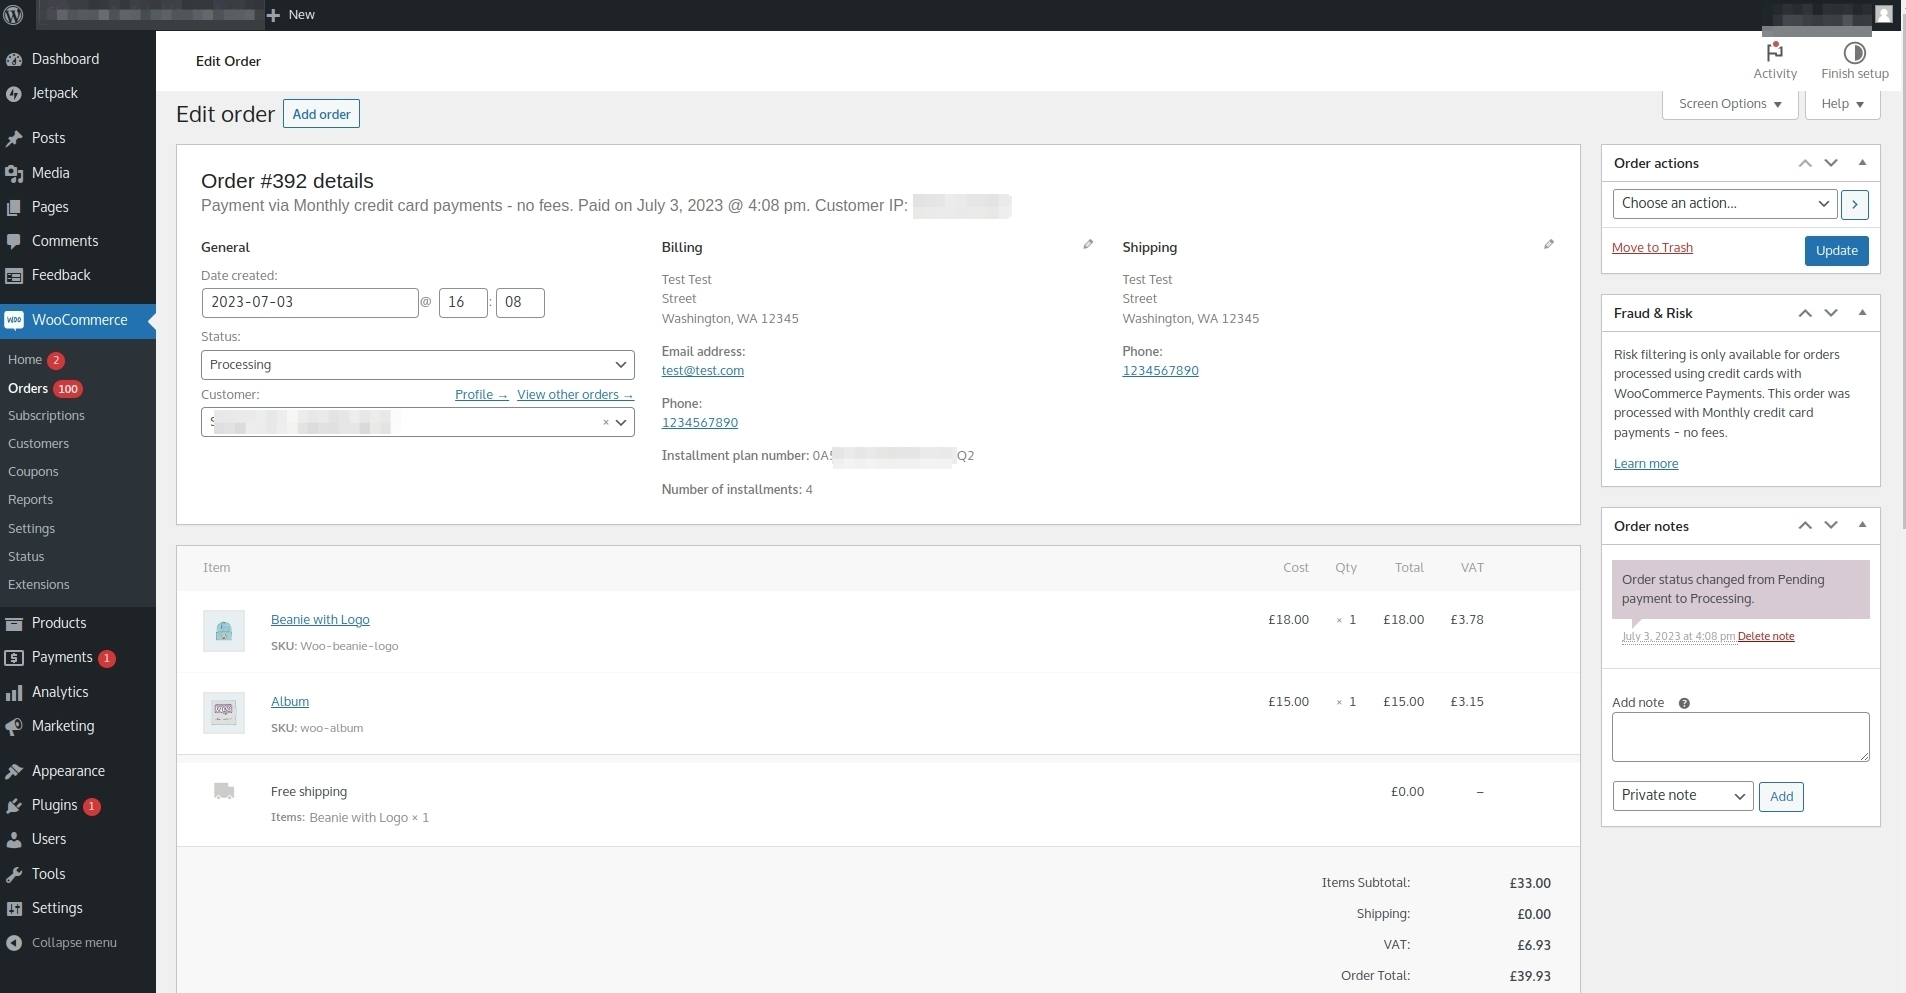This screenshot has height=993, width=1906.
Task: Open the Private note type dropdown
Action: pos(1683,796)
